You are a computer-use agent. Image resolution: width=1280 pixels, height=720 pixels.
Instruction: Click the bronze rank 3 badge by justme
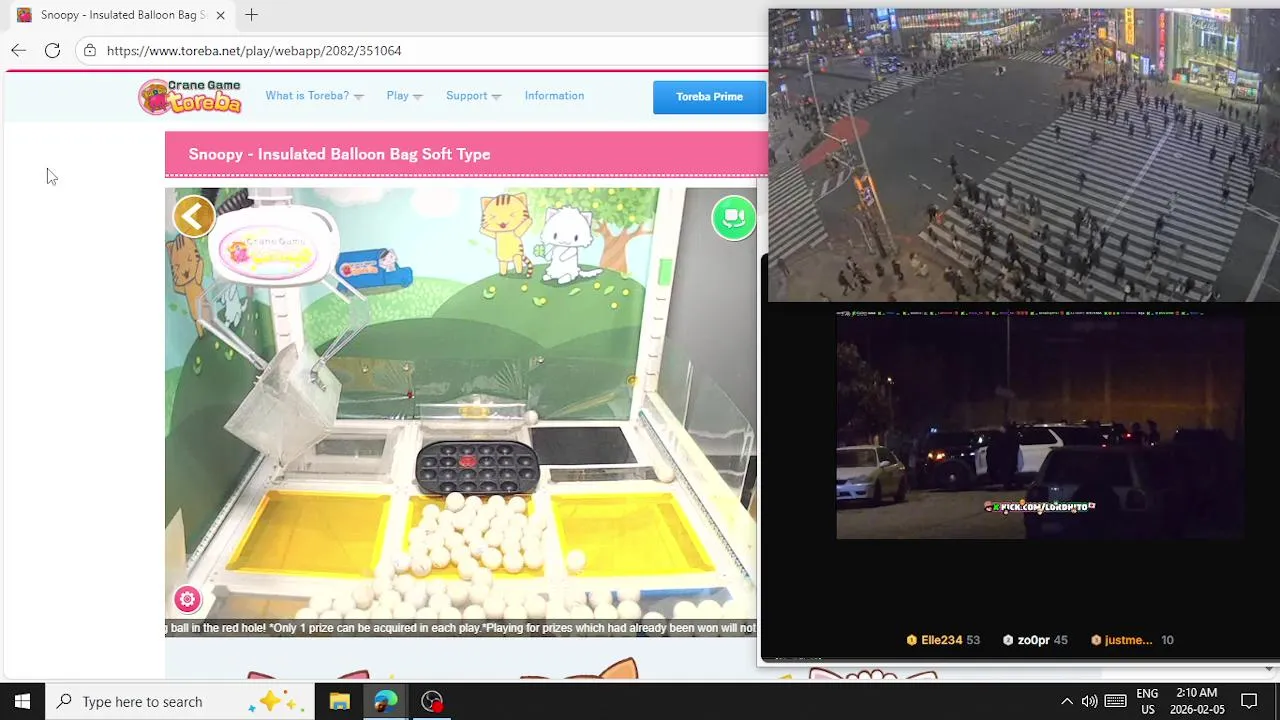(1096, 640)
